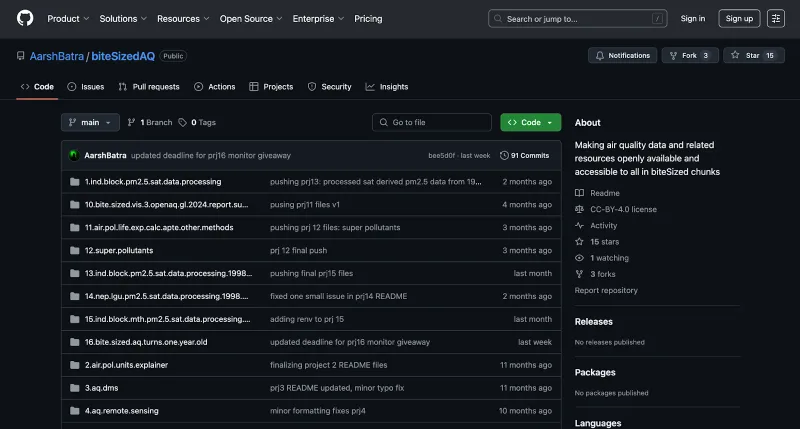
Task: Switch to the Code tab
Action: coord(37,87)
